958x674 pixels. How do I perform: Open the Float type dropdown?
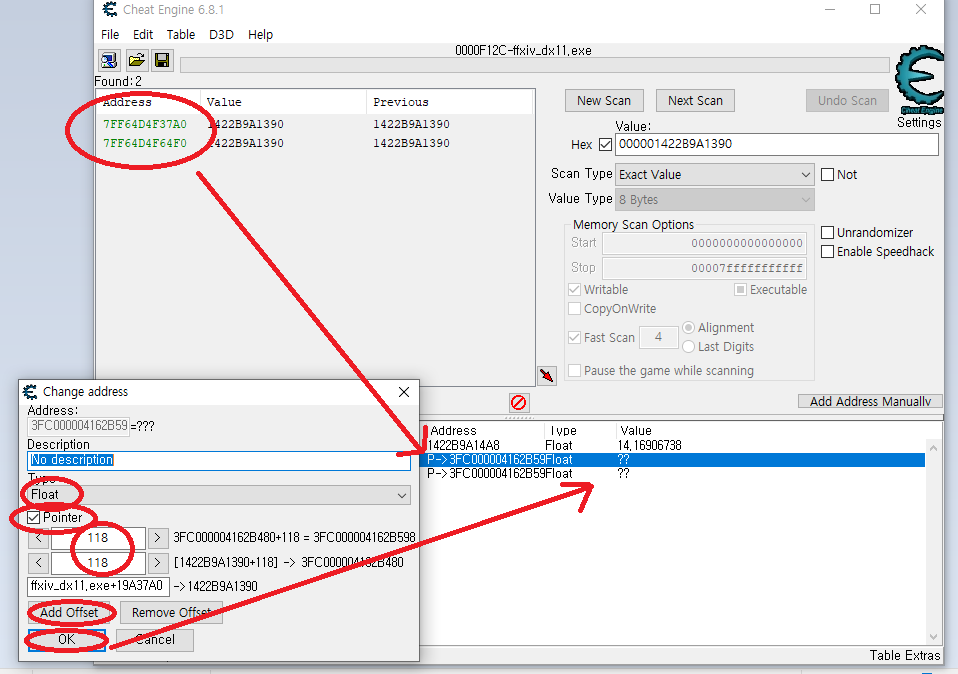coord(401,495)
